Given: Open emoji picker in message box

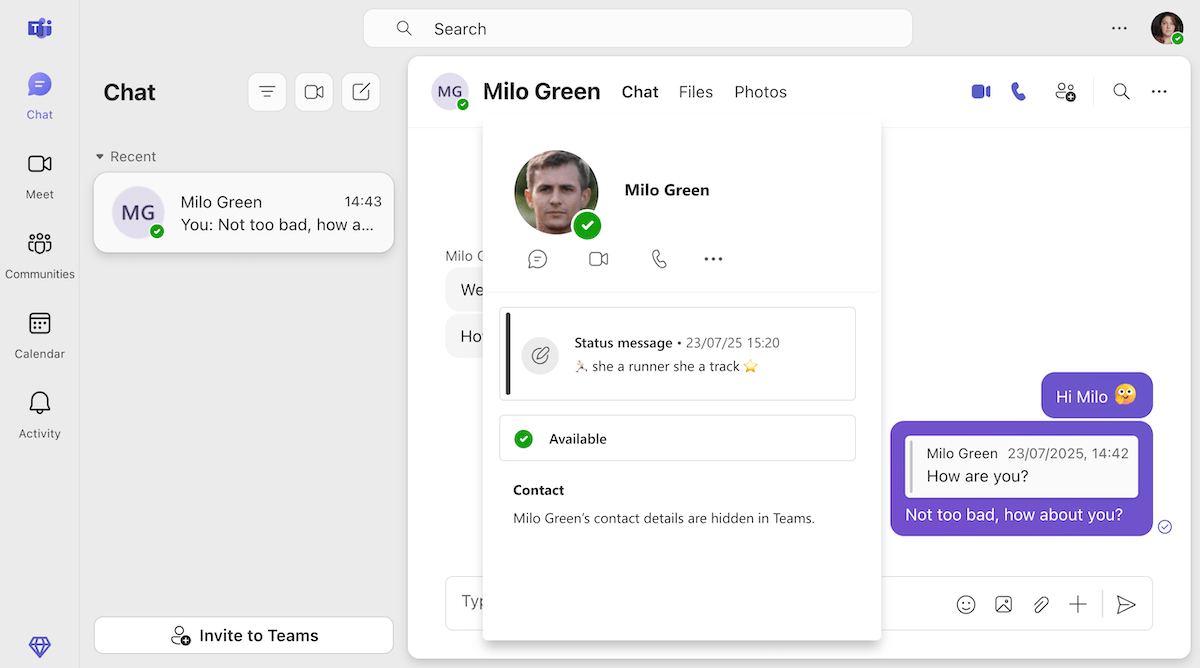Looking at the screenshot, I should (966, 604).
